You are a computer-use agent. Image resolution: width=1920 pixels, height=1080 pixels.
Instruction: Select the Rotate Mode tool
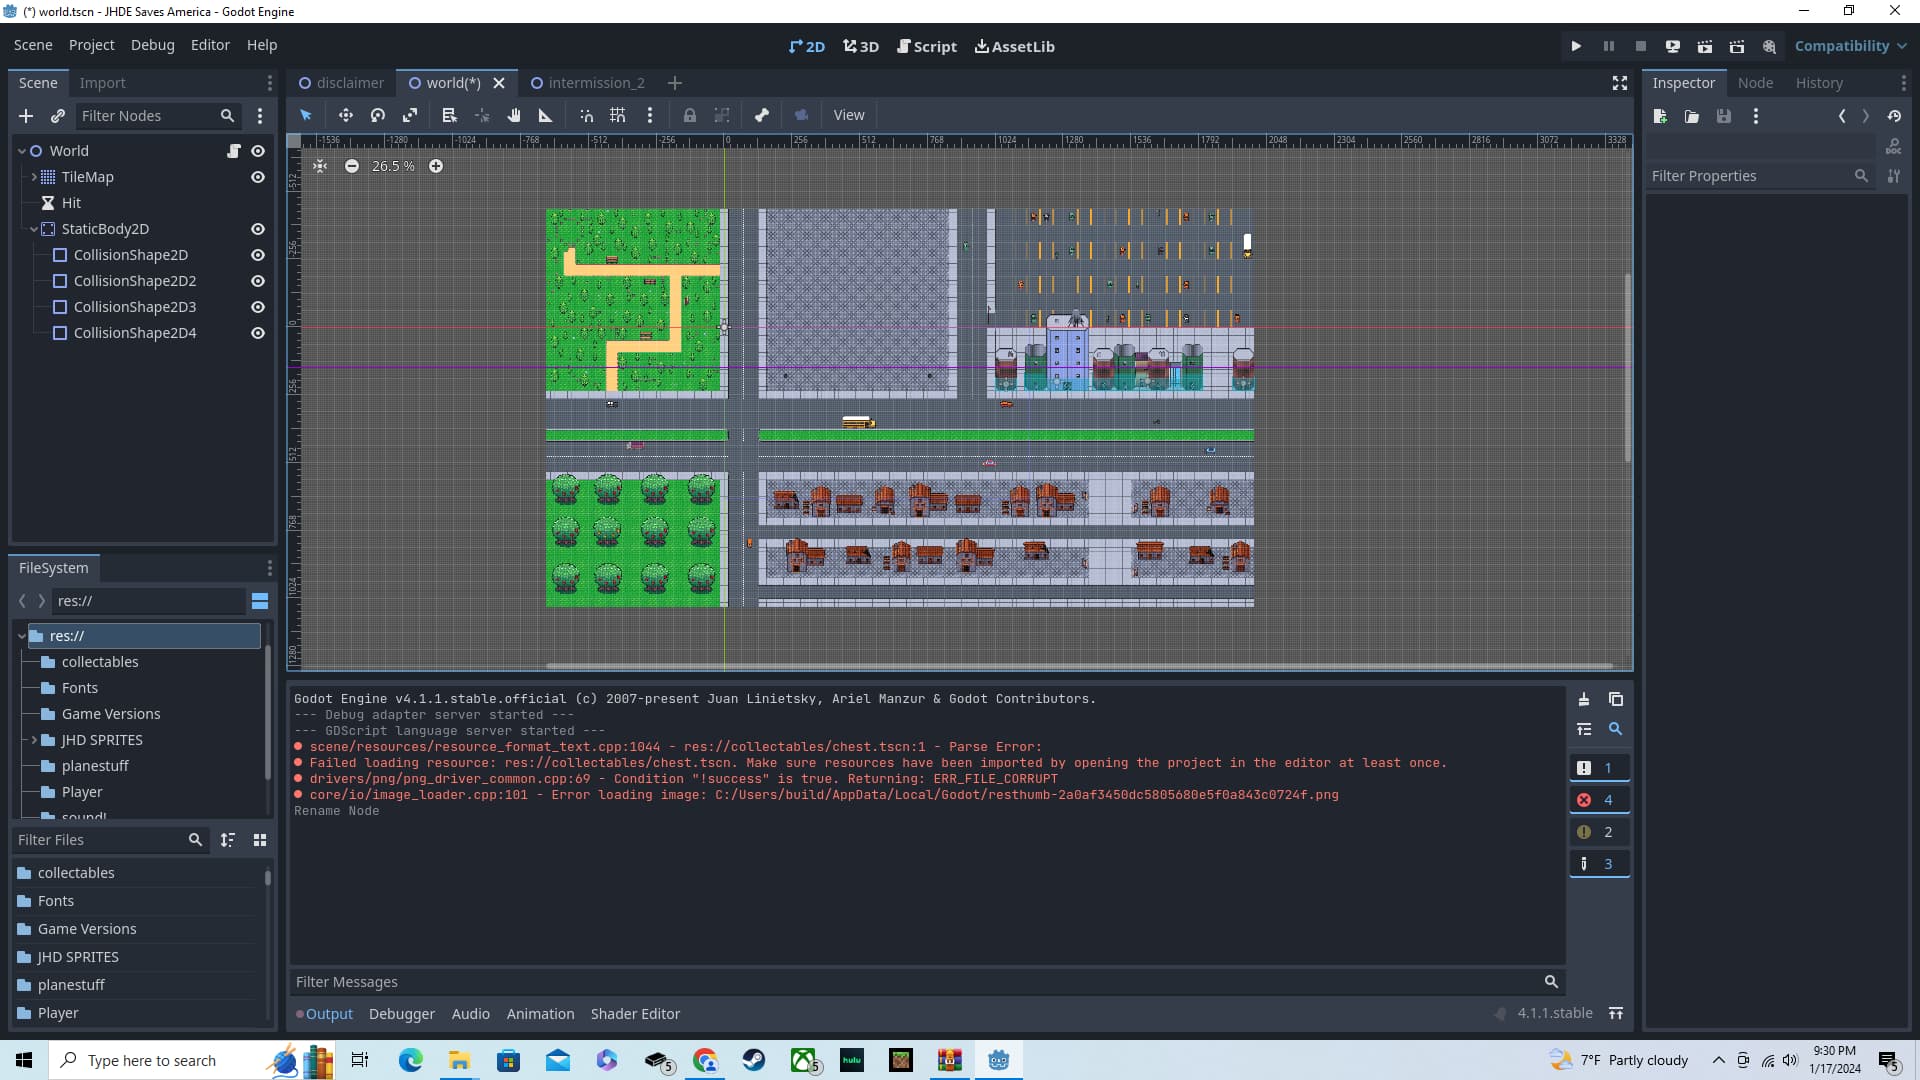pyautogui.click(x=377, y=115)
